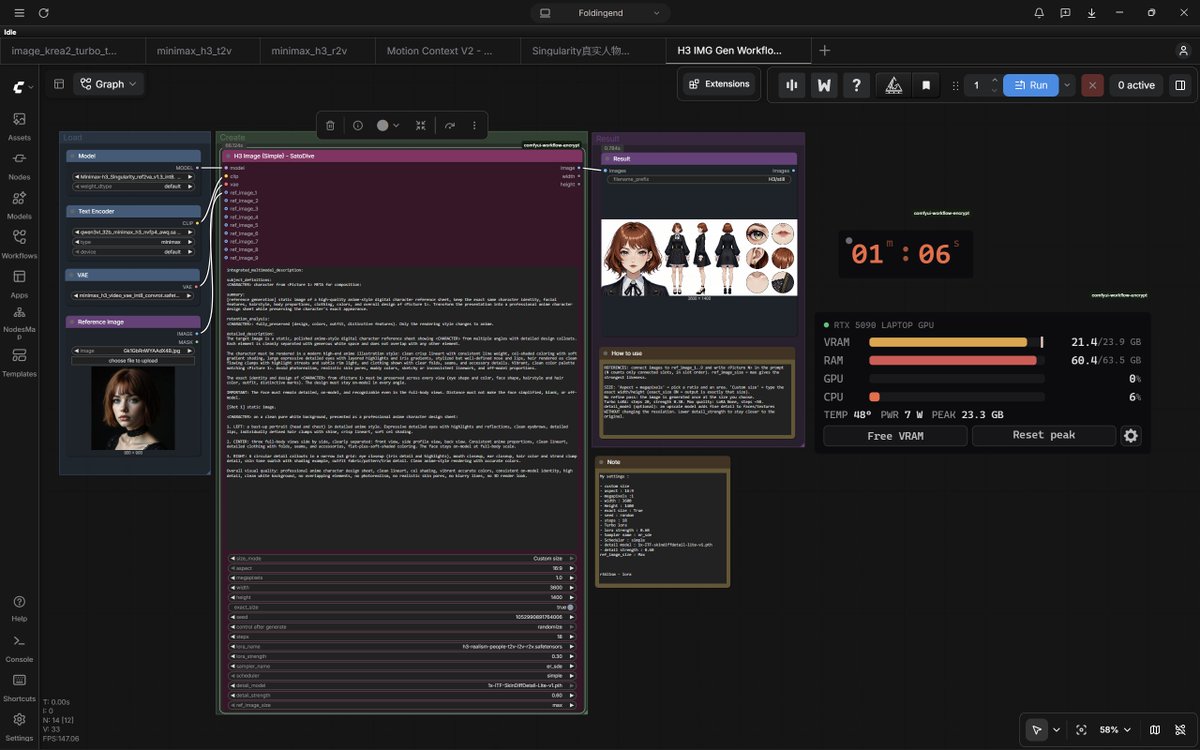Open the Models sidebar panel
Screen dimensions: 1200x750
click(19, 204)
